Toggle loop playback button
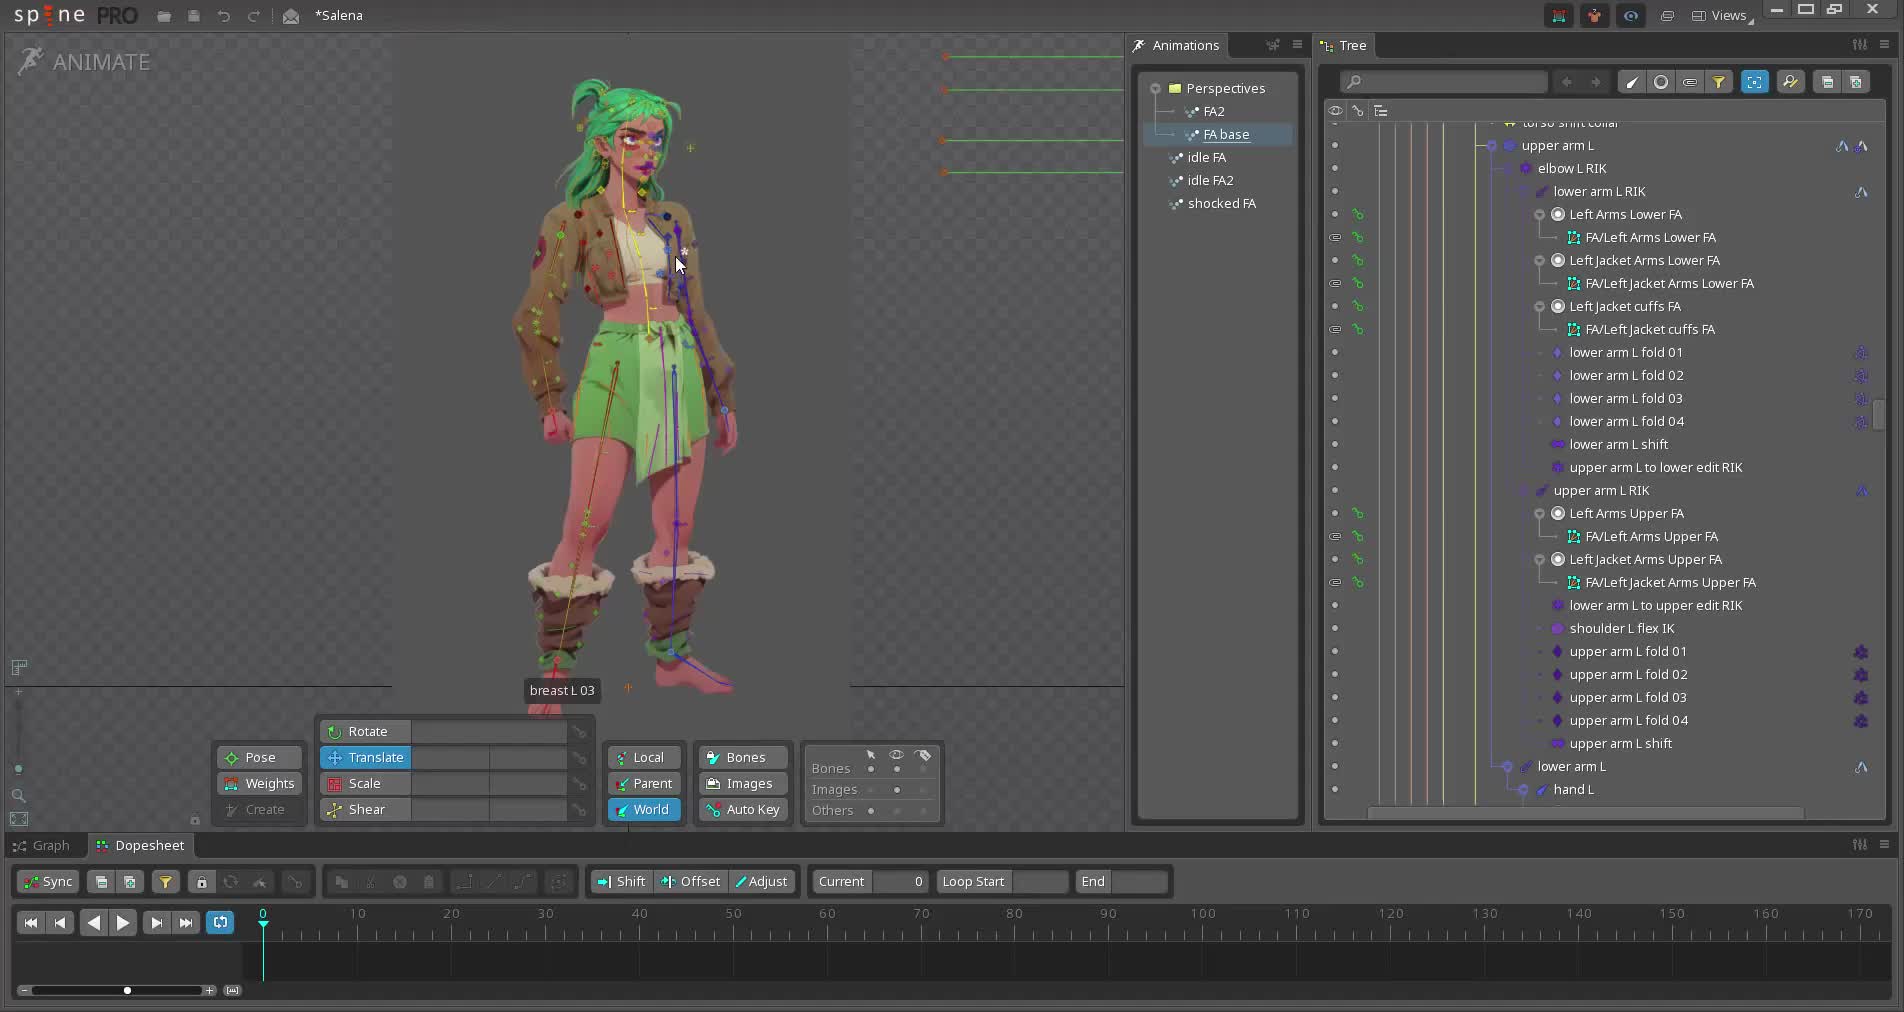The height and width of the screenshot is (1012, 1904). (x=220, y=923)
